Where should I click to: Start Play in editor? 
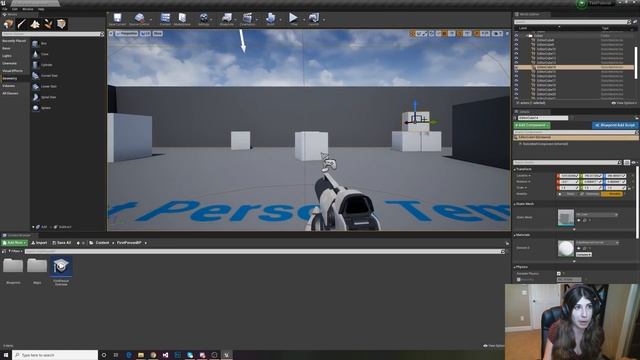click(293, 19)
